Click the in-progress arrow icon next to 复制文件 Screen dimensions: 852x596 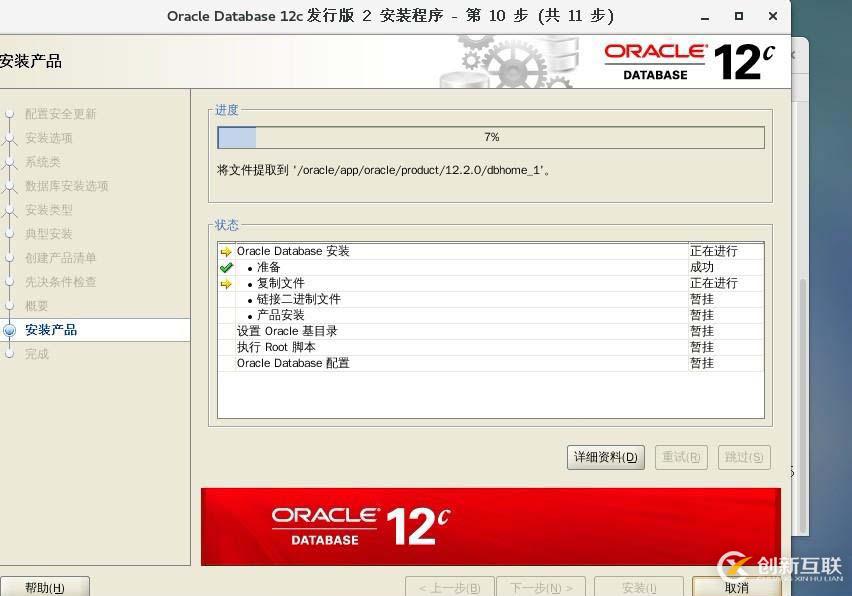[x=227, y=283]
